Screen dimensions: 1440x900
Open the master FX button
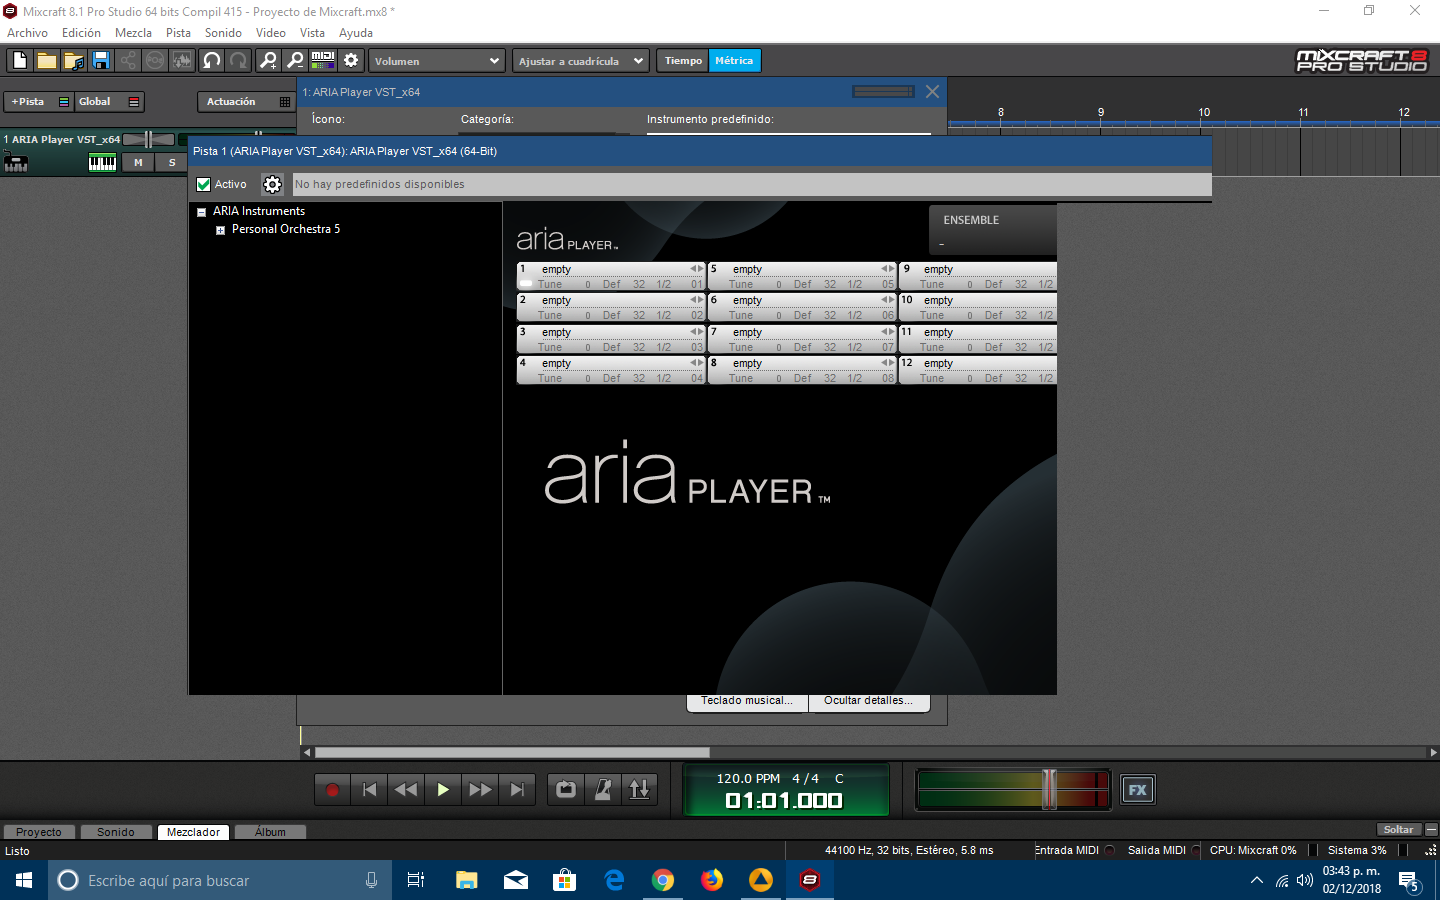point(1138,790)
